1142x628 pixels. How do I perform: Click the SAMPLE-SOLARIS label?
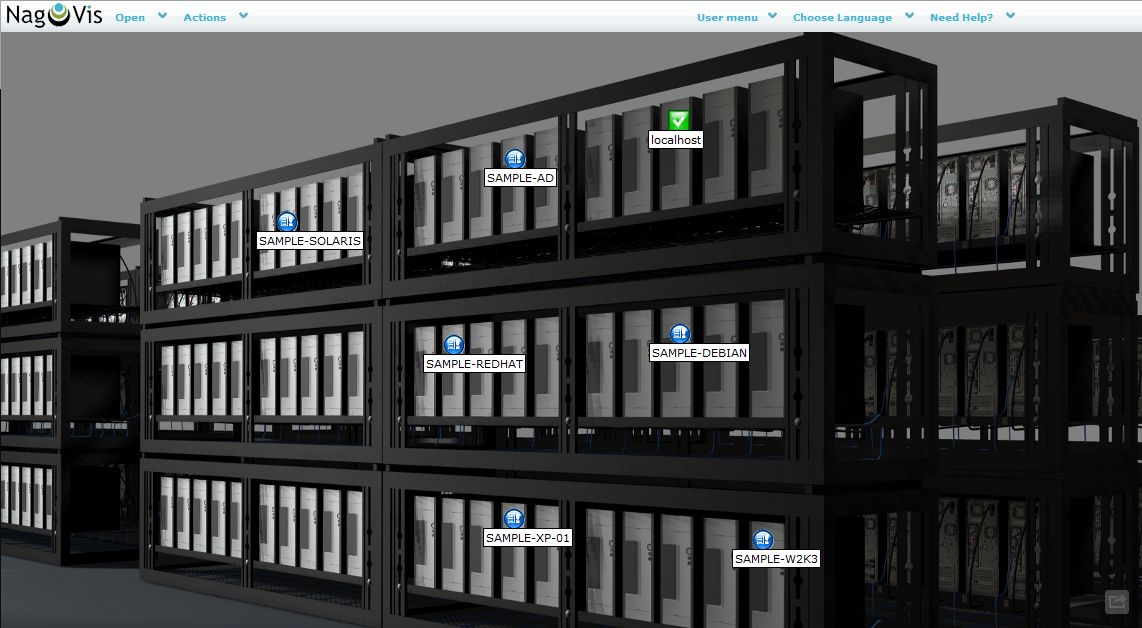click(310, 240)
